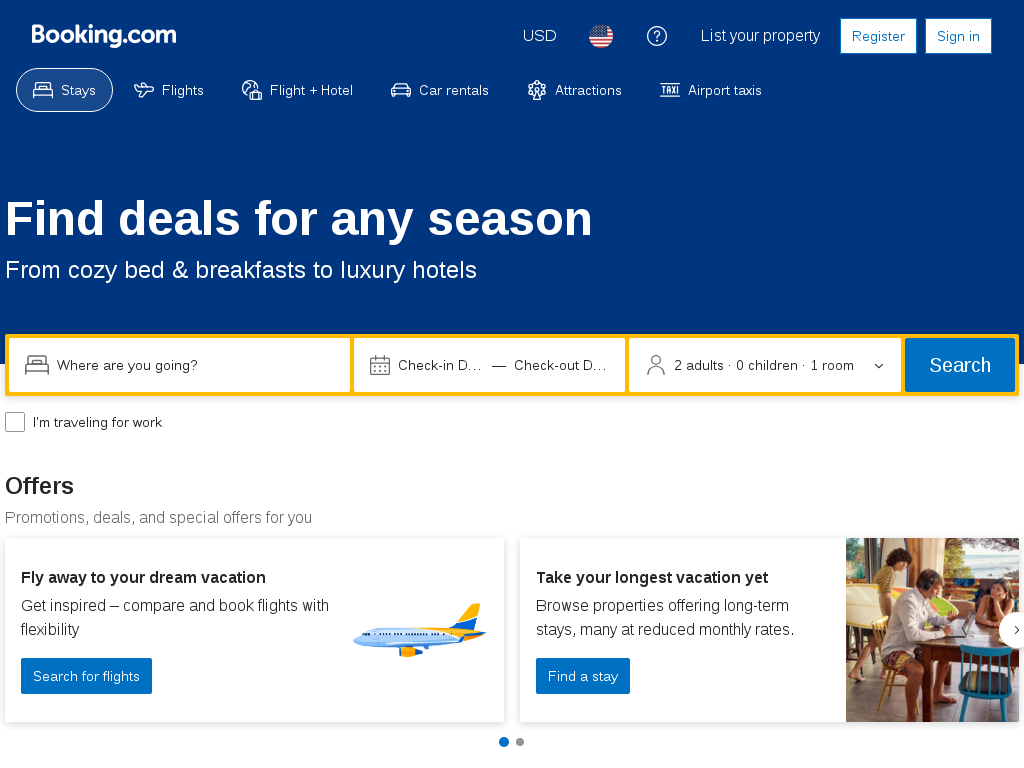
Task: Click the Register button
Action: point(878,36)
